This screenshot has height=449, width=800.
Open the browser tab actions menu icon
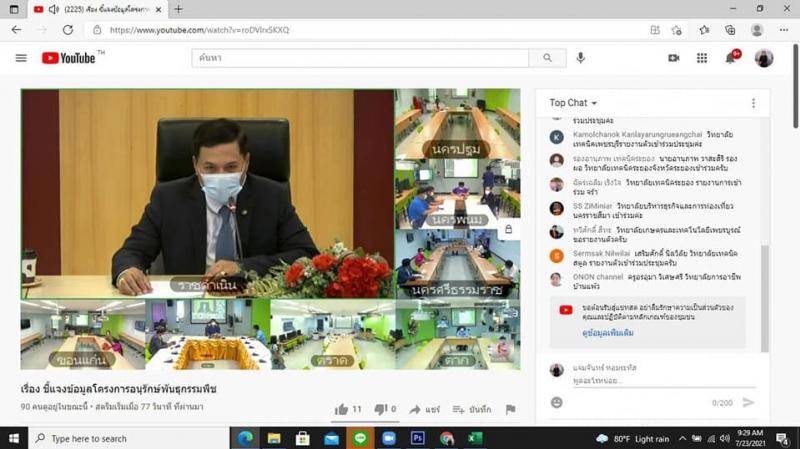[14, 9]
